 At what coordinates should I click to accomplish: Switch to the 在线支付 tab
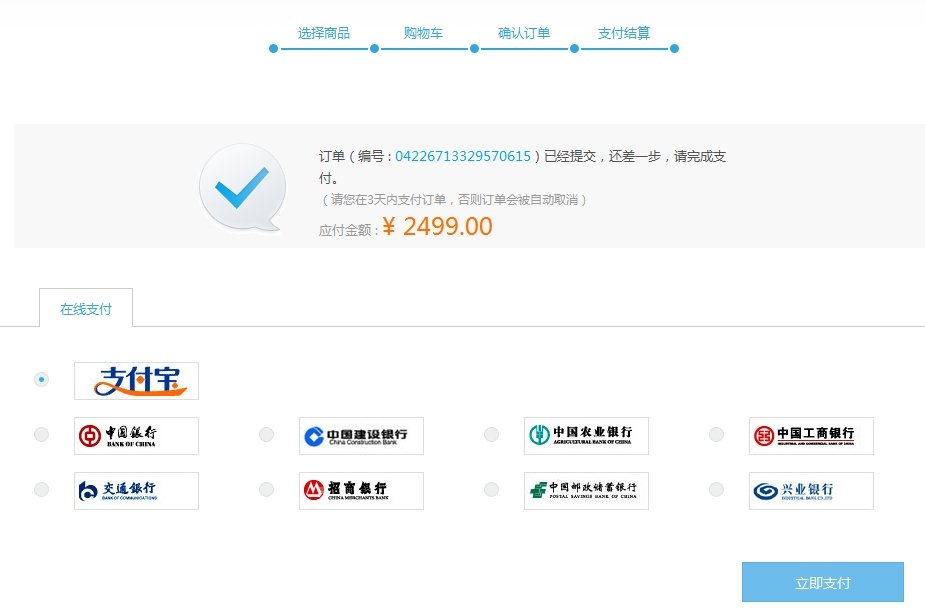point(86,308)
